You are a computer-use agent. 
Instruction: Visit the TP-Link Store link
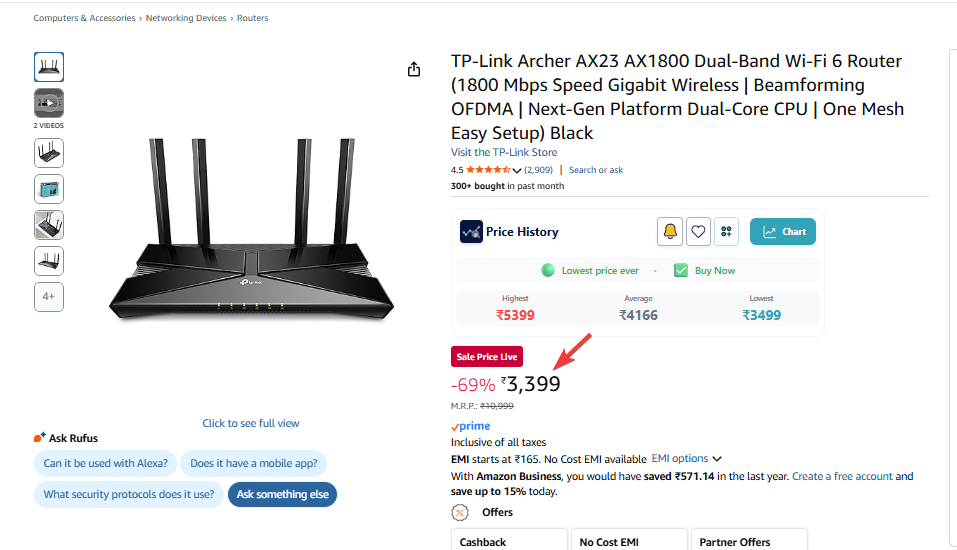(x=504, y=153)
